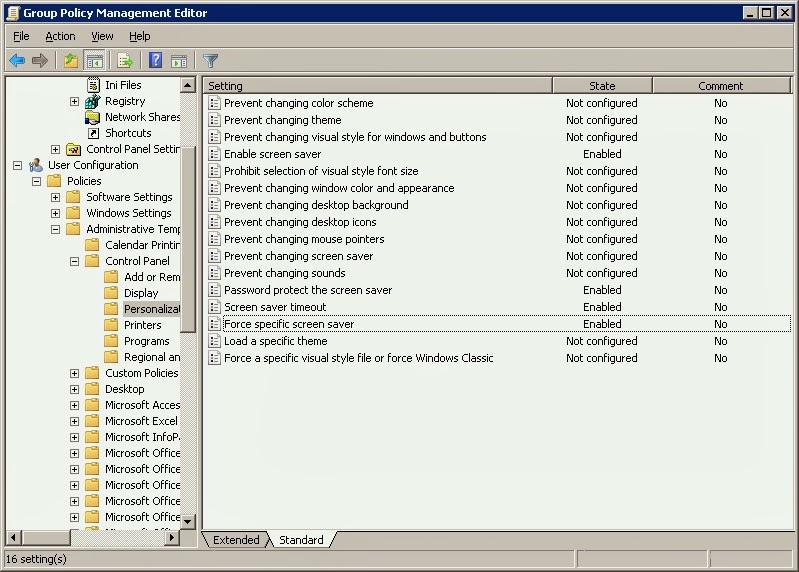Expand the Windows Settings node
This screenshot has width=799, height=572.
[x=56, y=213]
